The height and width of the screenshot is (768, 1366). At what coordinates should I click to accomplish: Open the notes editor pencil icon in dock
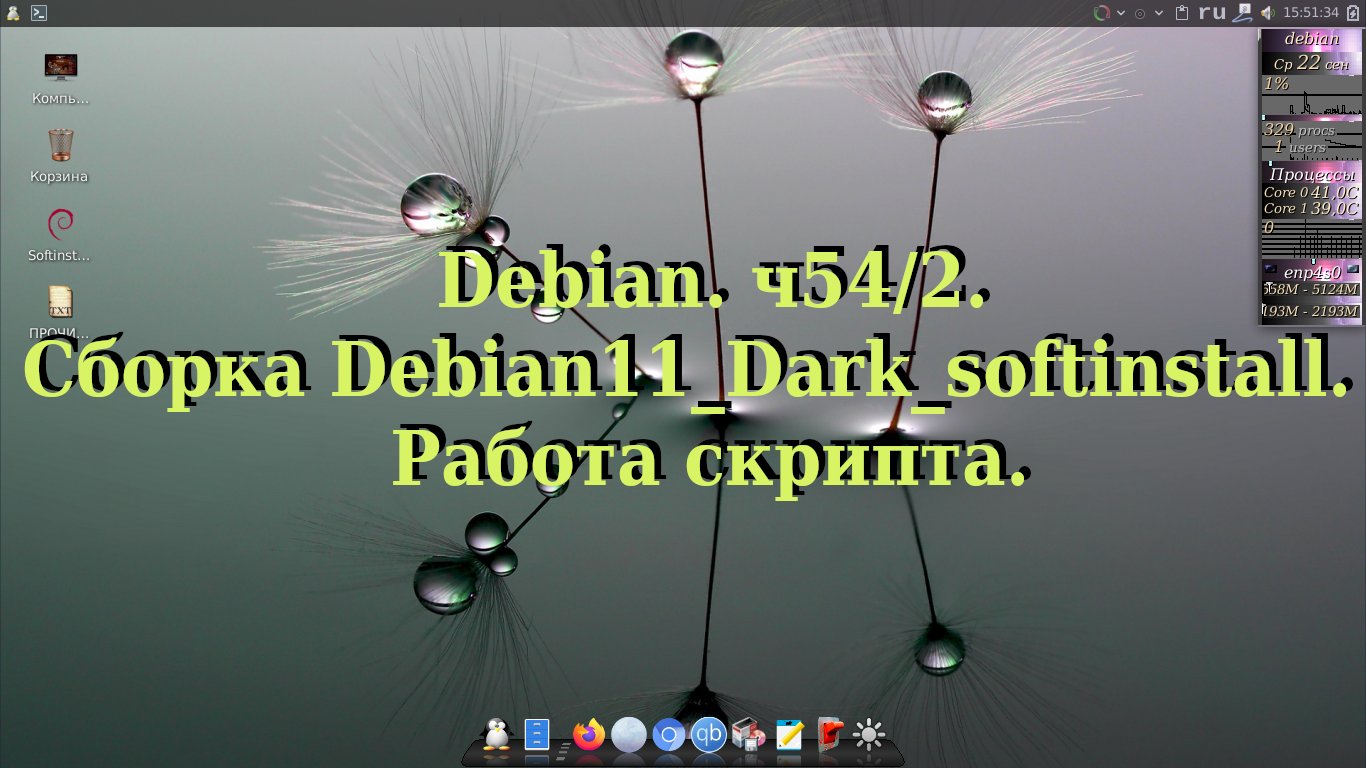click(789, 735)
